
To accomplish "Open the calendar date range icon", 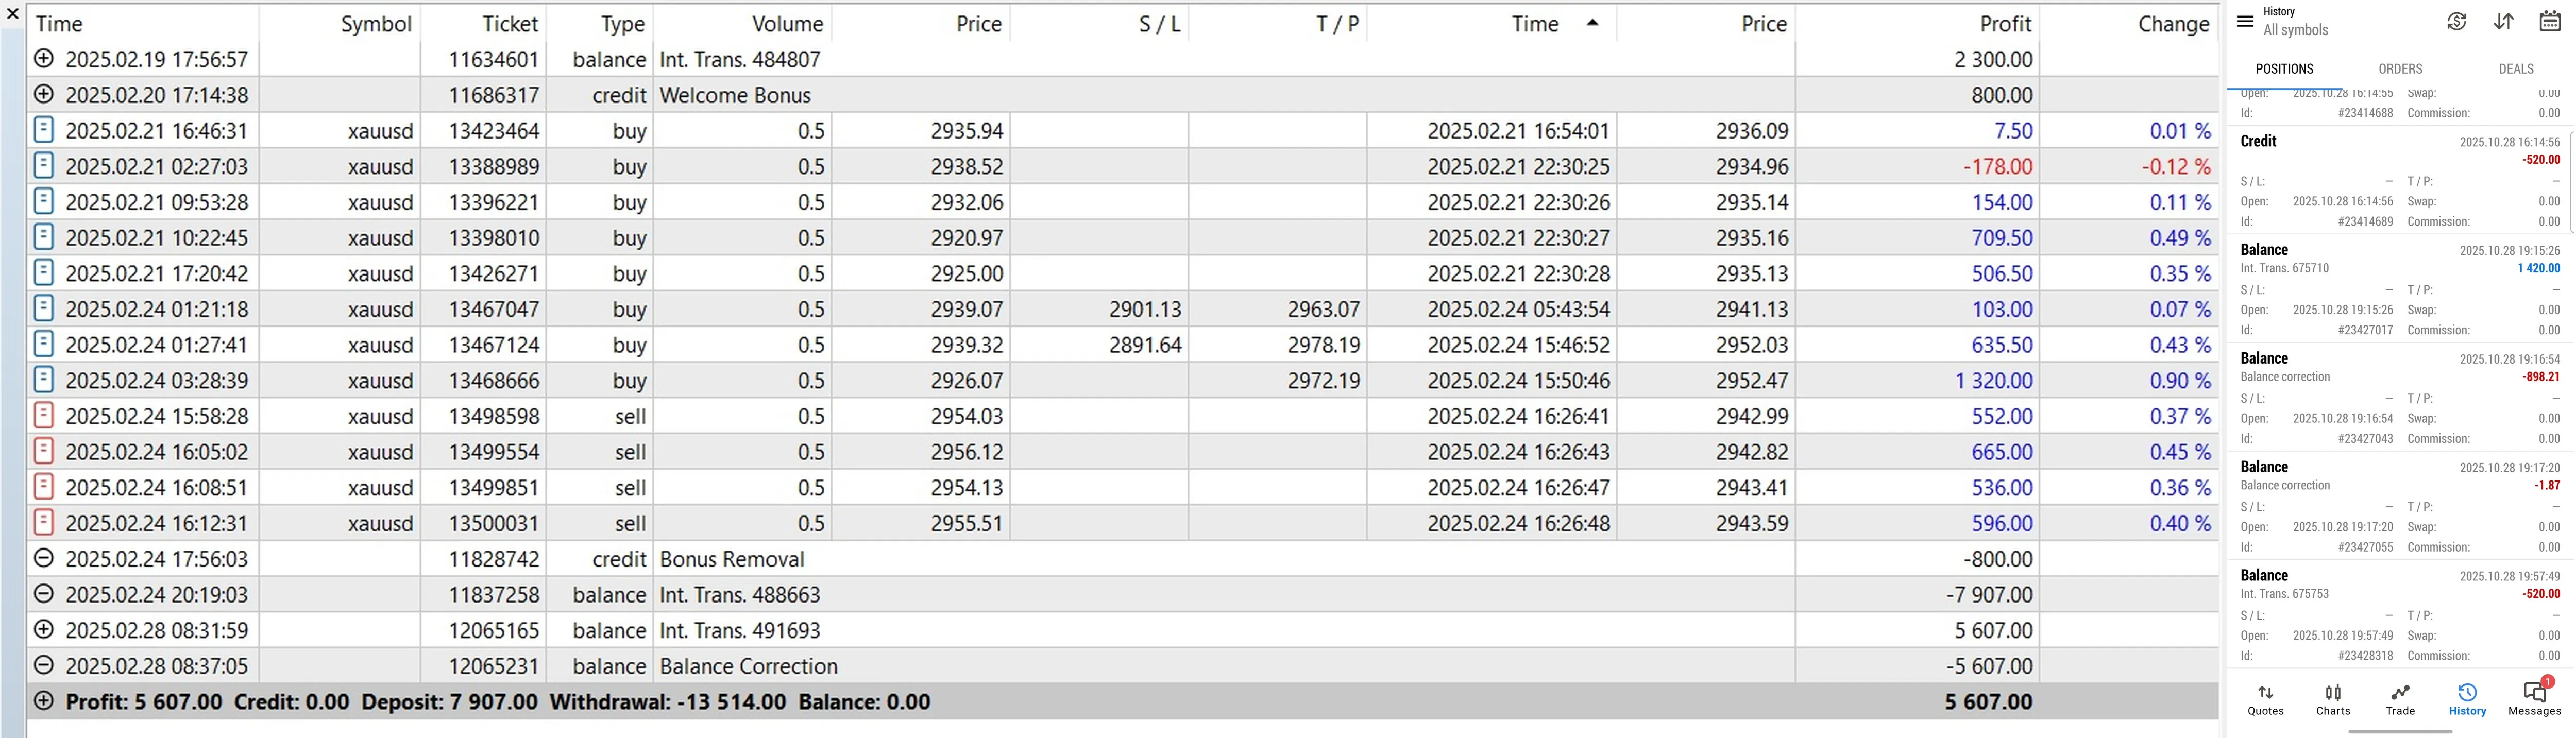I will pyautogui.click(x=2551, y=21).
